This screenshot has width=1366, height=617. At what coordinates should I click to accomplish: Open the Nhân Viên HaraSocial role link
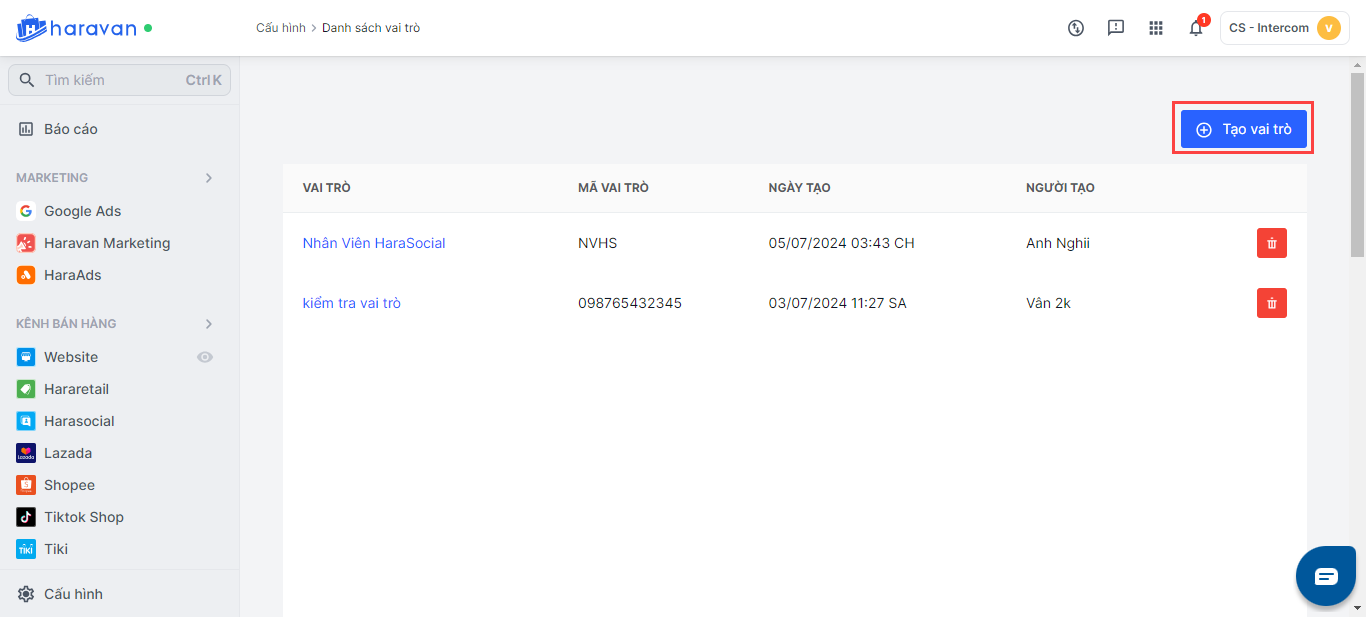(374, 243)
